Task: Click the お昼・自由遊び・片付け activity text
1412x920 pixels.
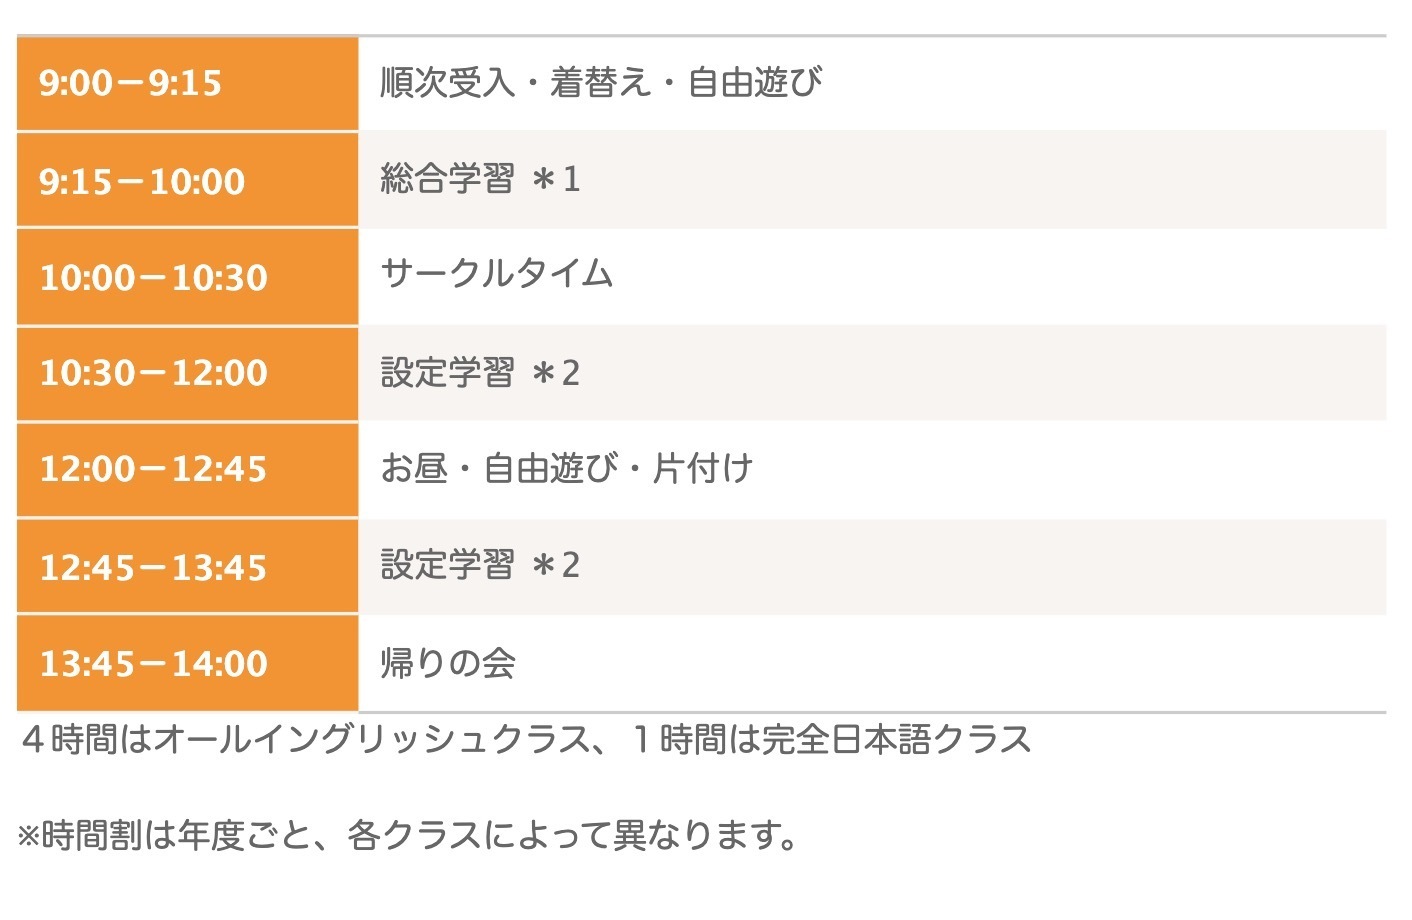Action: (x=566, y=468)
